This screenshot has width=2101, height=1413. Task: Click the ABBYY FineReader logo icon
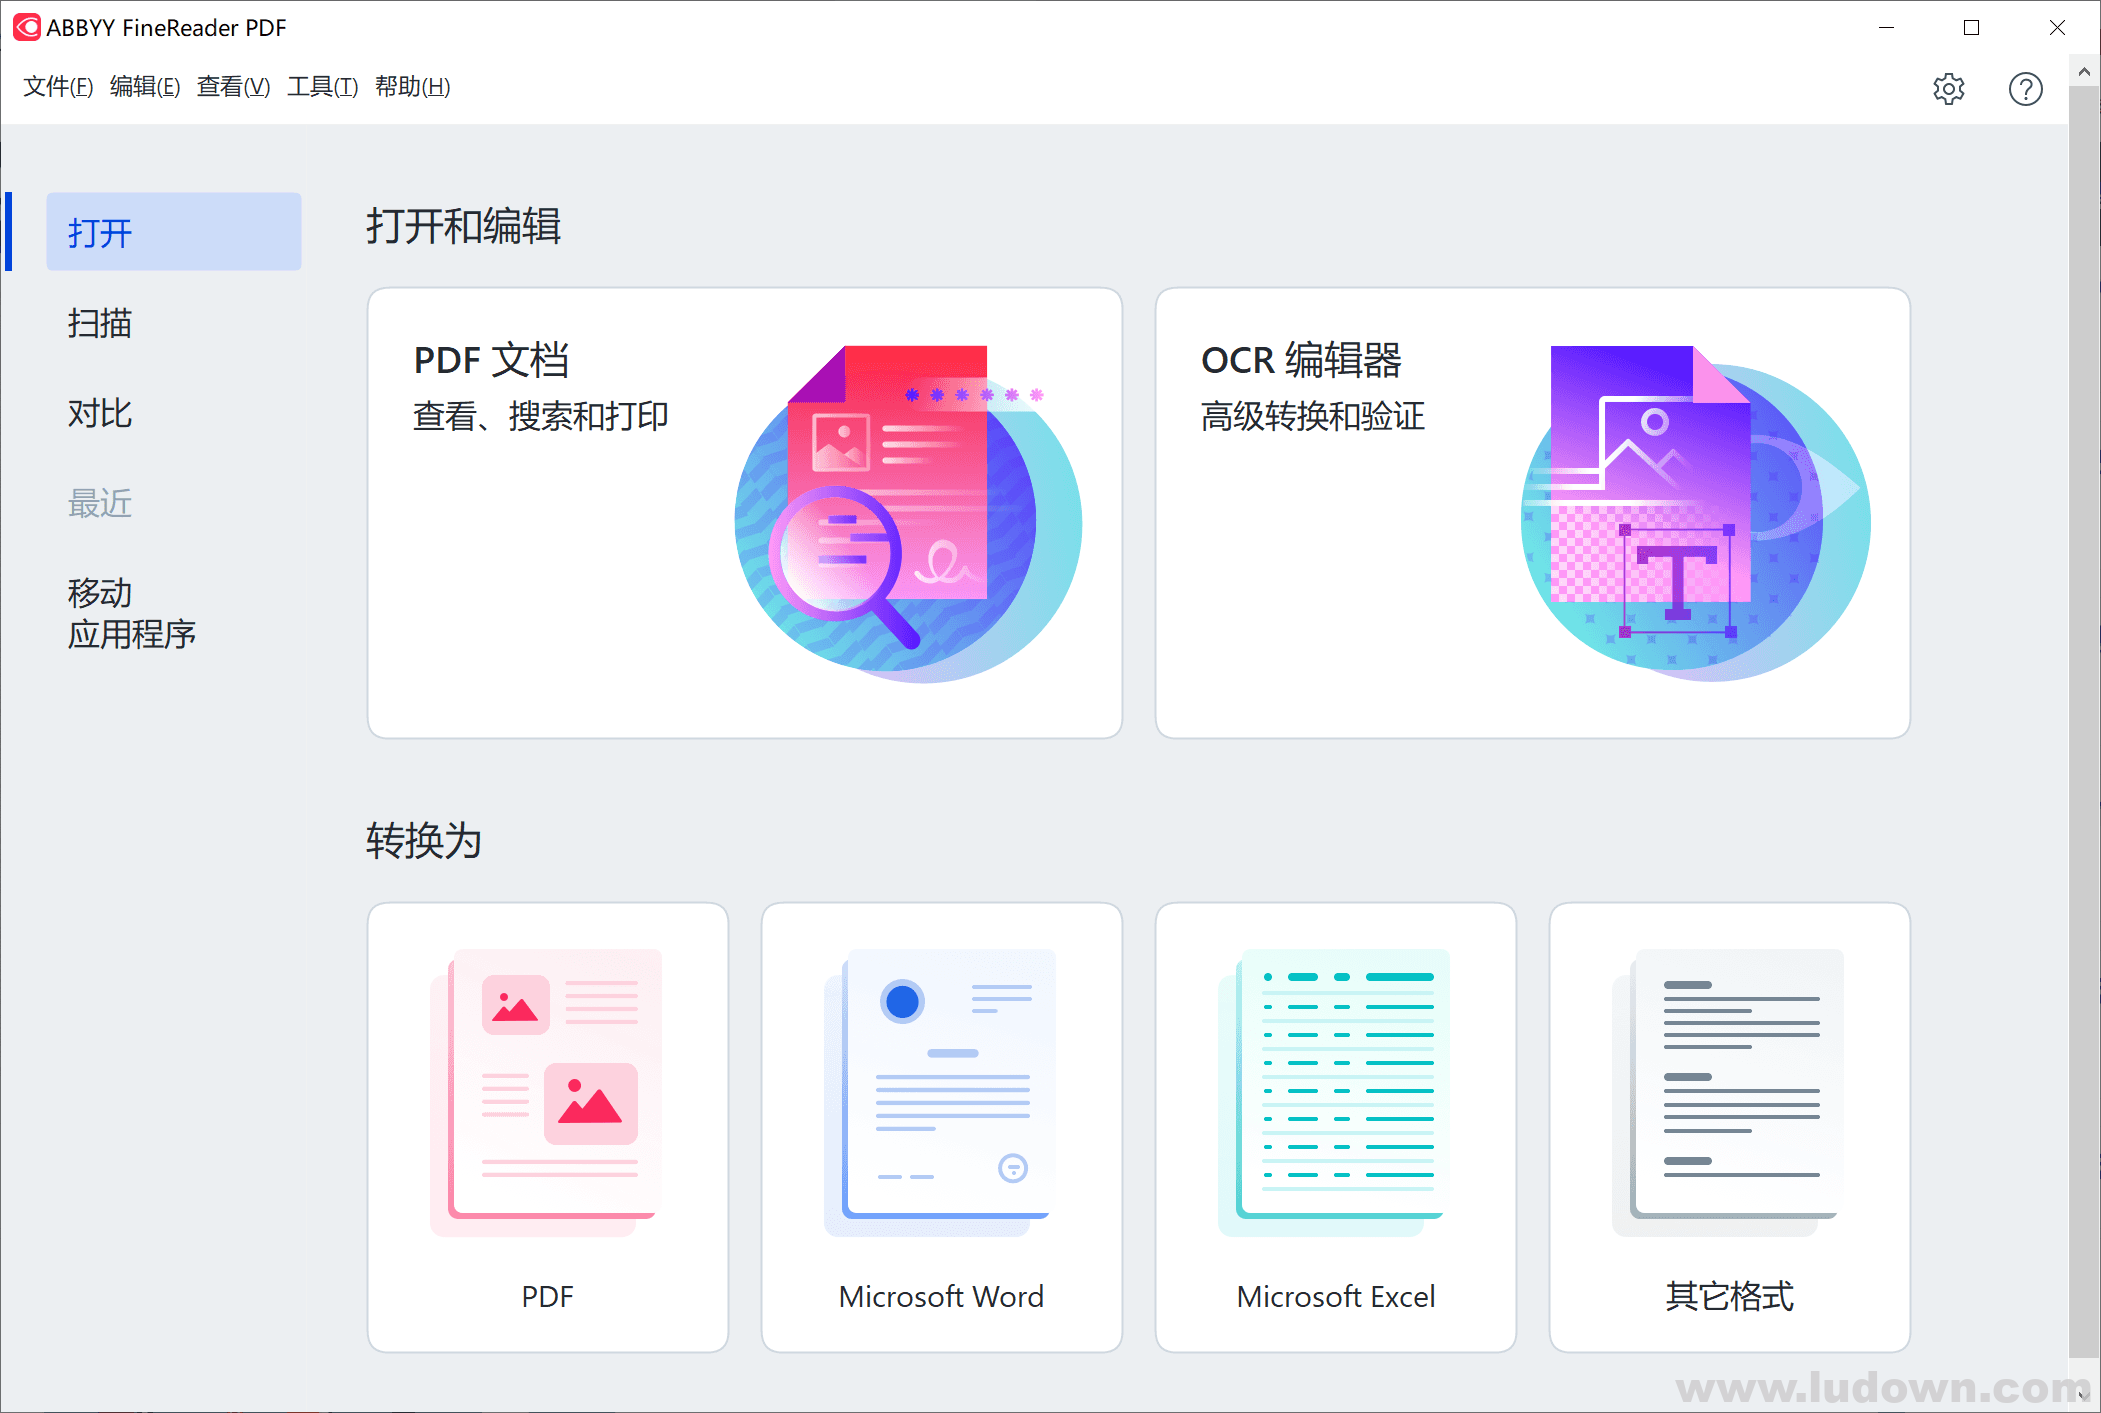(x=27, y=27)
